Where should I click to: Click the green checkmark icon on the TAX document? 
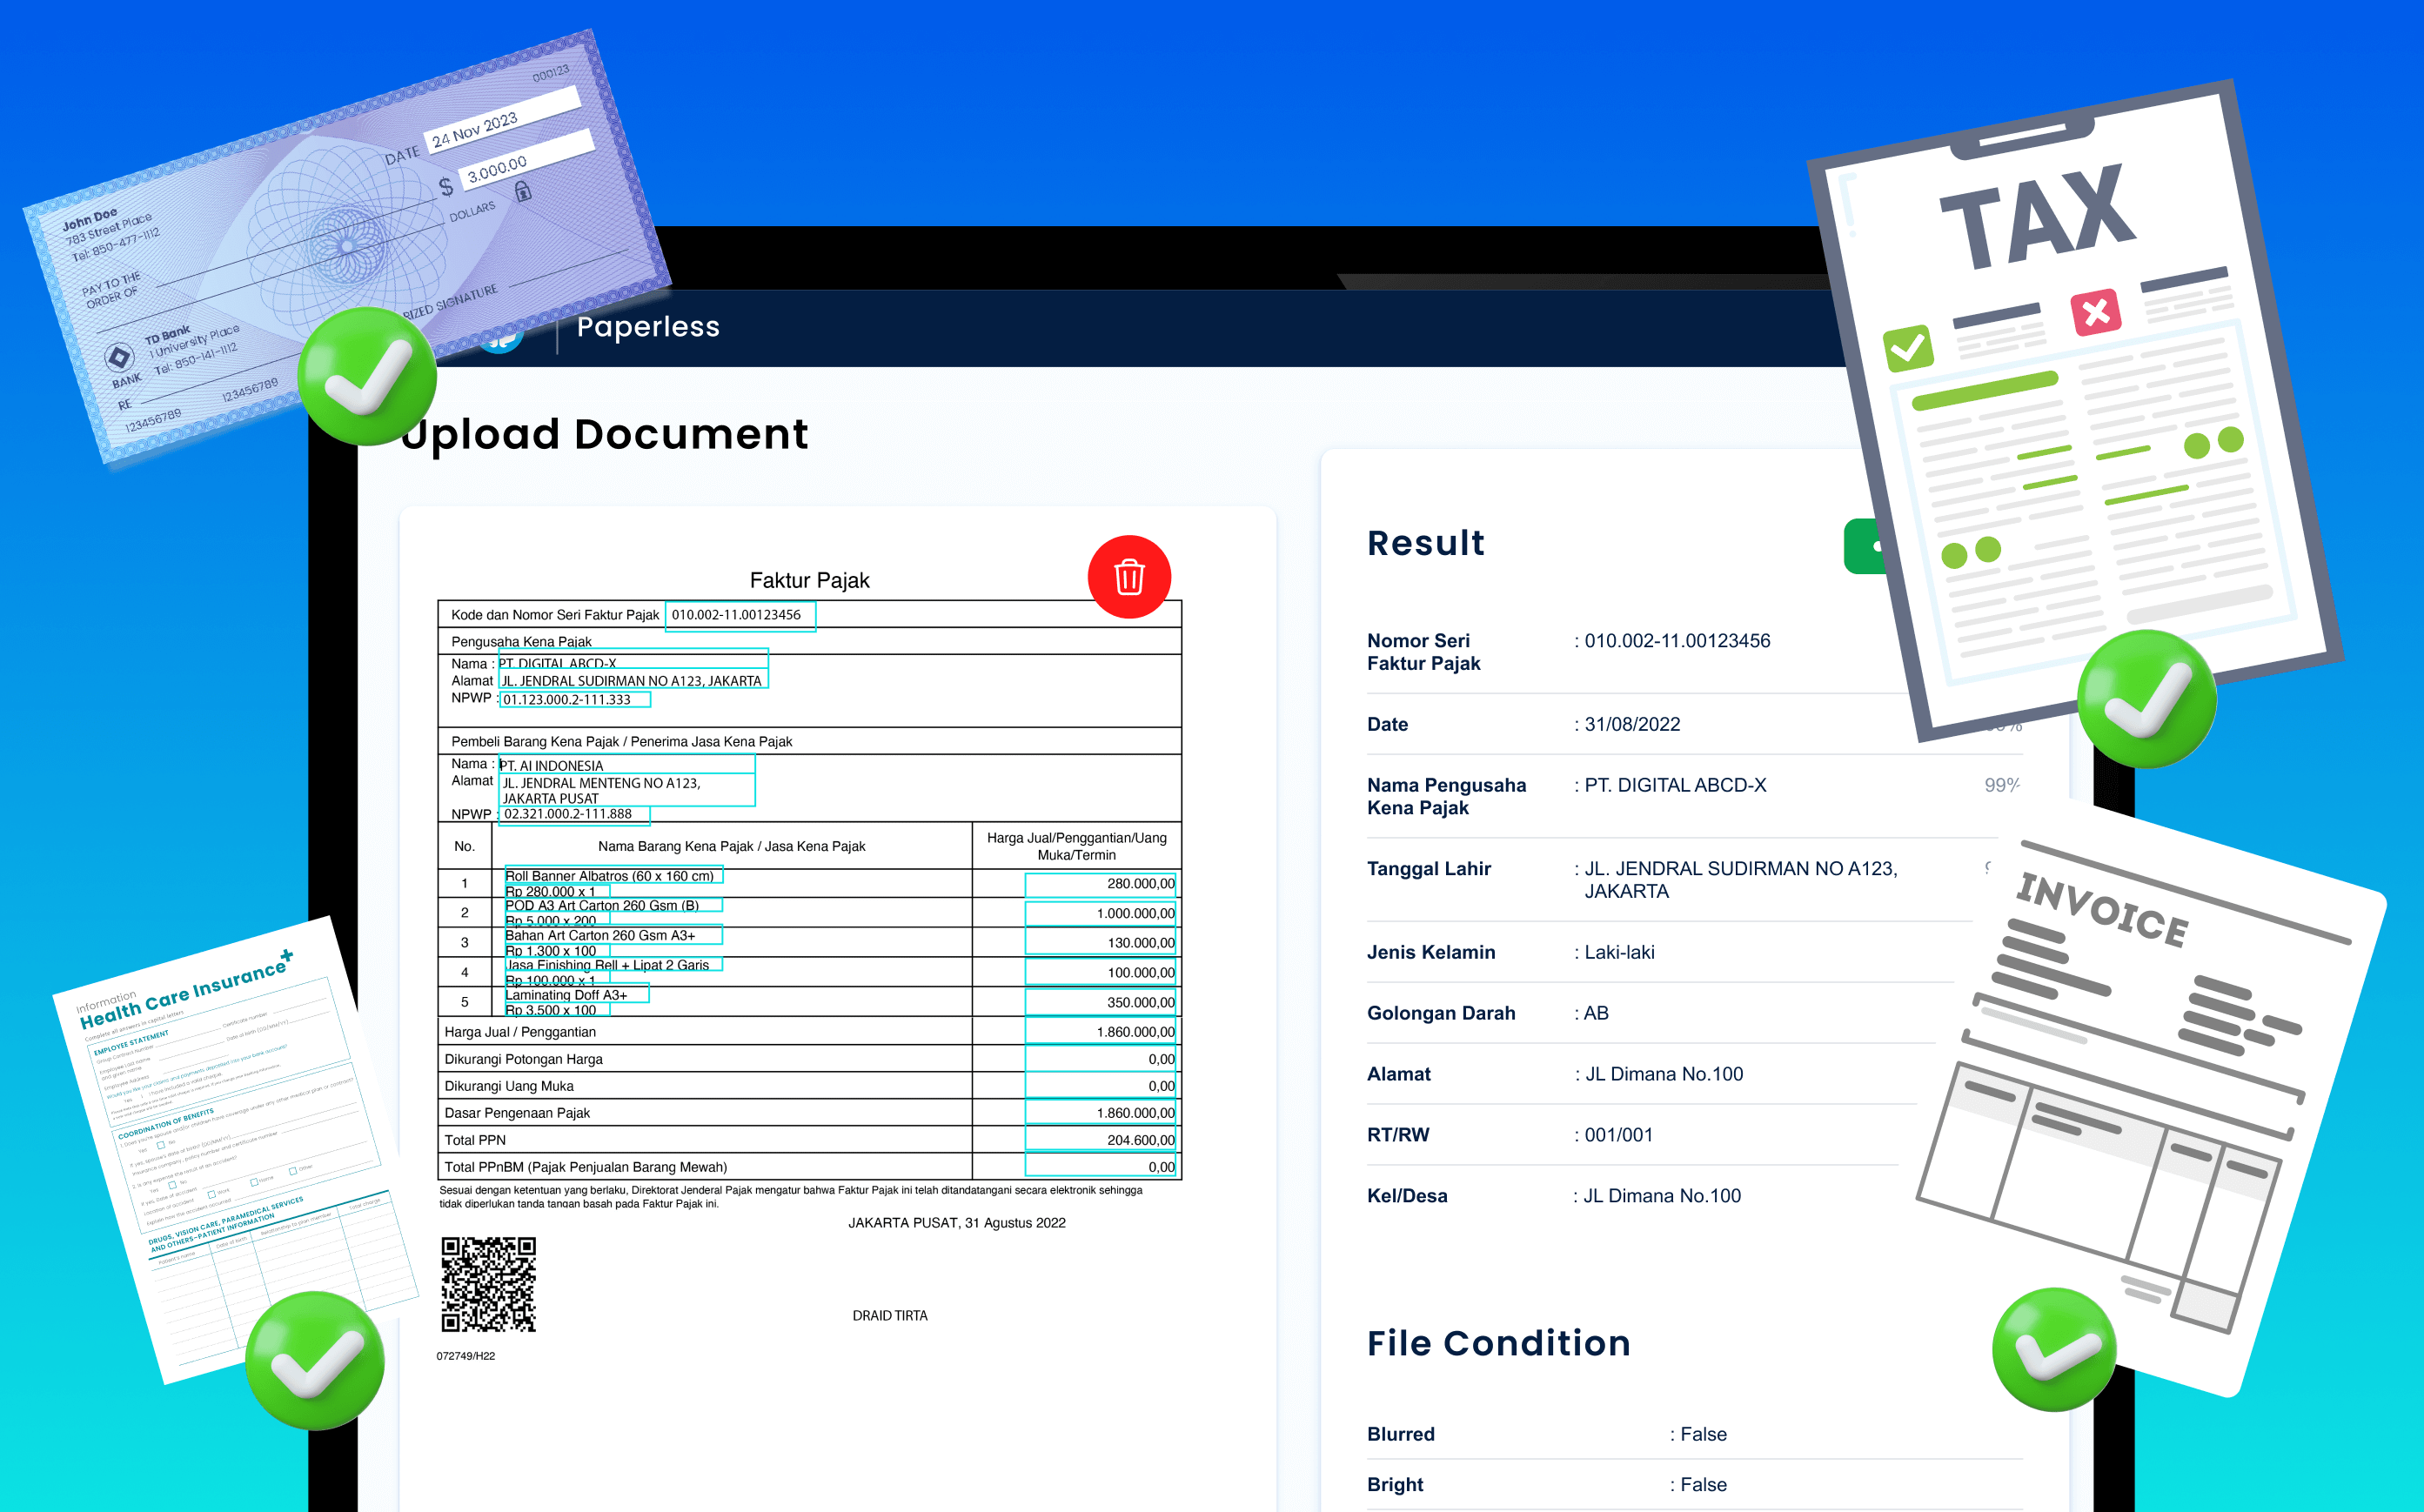(1911, 348)
